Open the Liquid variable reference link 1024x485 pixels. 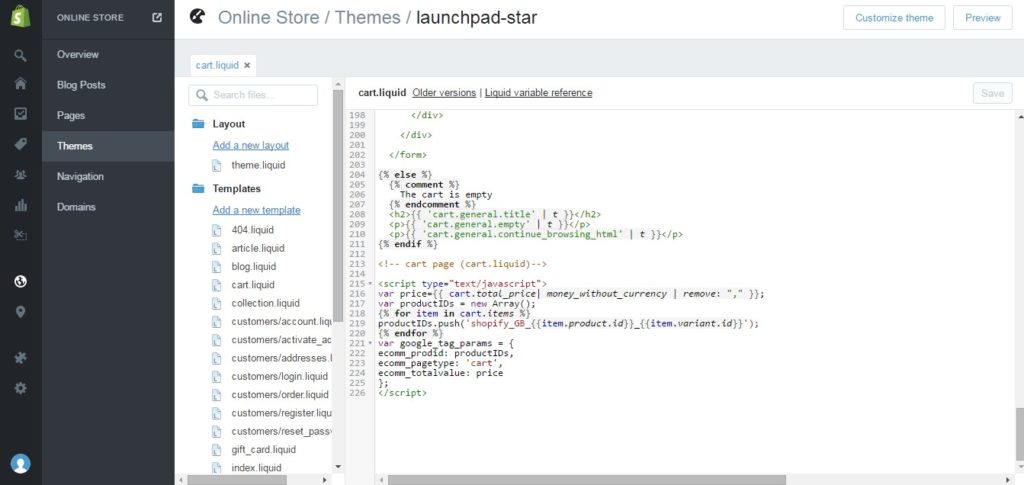[538, 93]
